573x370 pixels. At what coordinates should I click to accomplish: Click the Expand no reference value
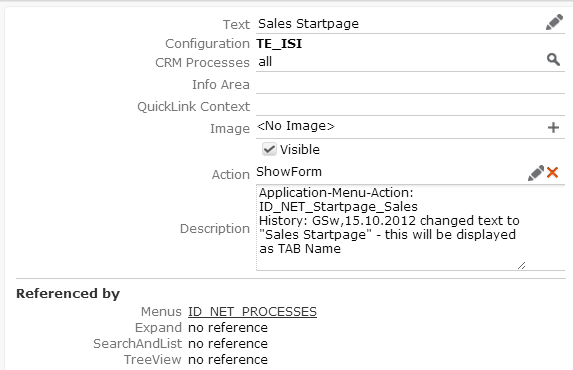(228, 328)
